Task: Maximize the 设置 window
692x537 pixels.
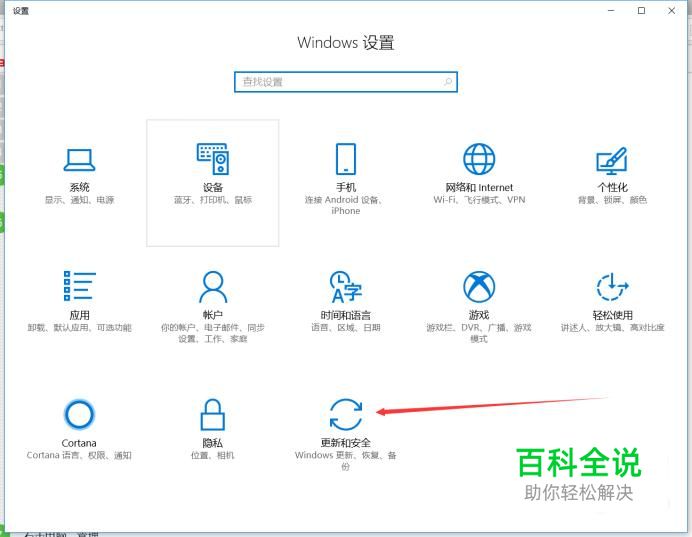Action: tap(641, 11)
